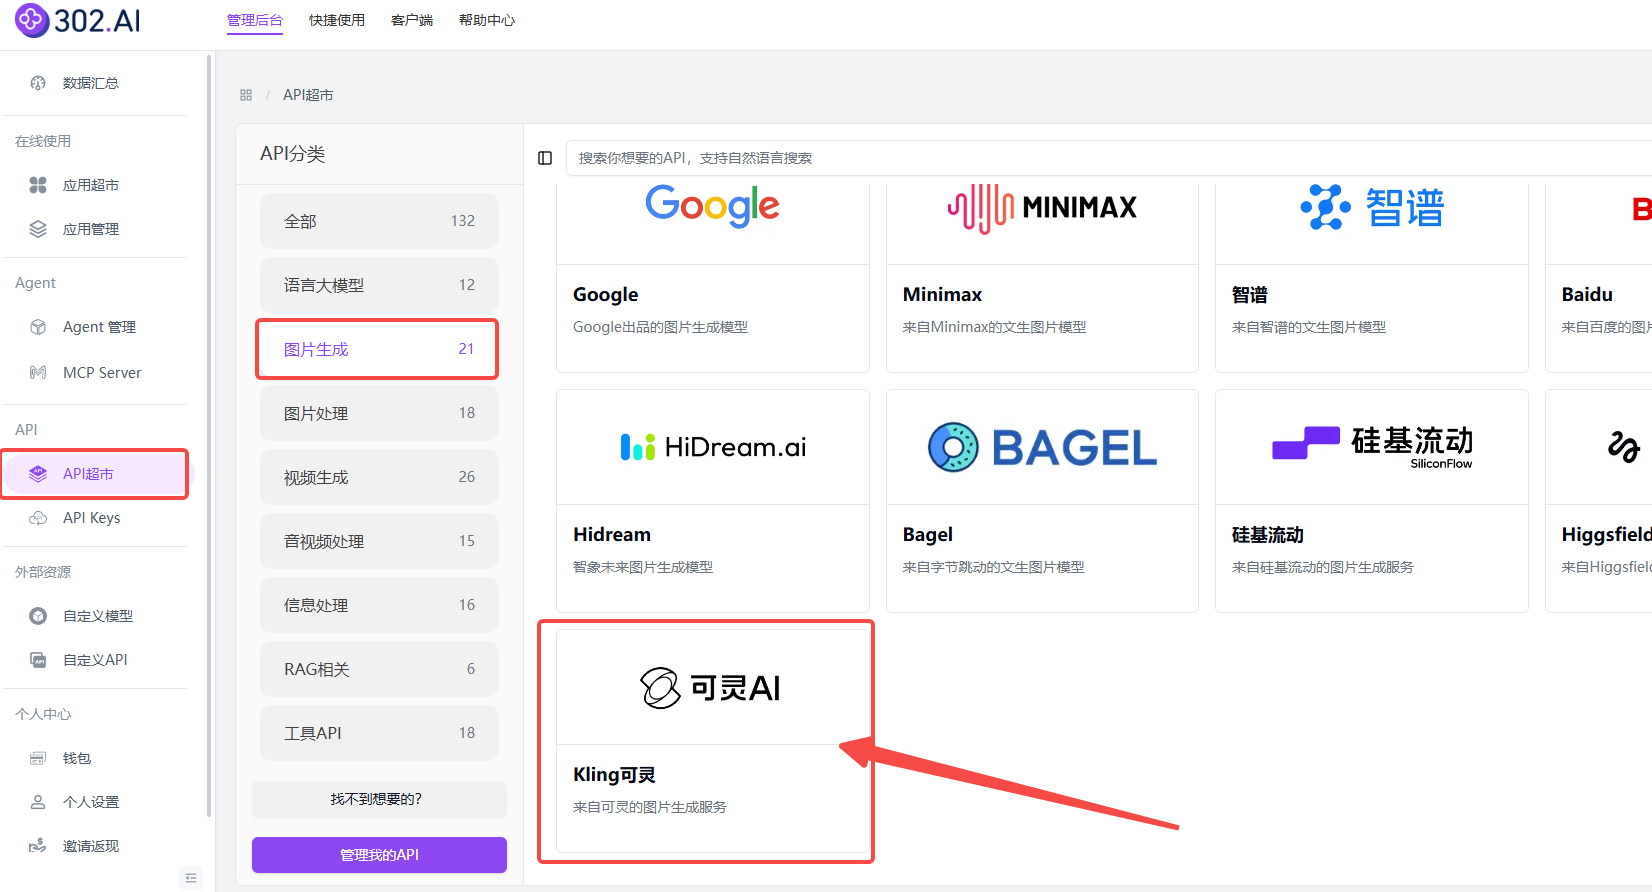Click the API超市 sidebar icon
The height and width of the screenshot is (892, 1652).
coord(38,474)
